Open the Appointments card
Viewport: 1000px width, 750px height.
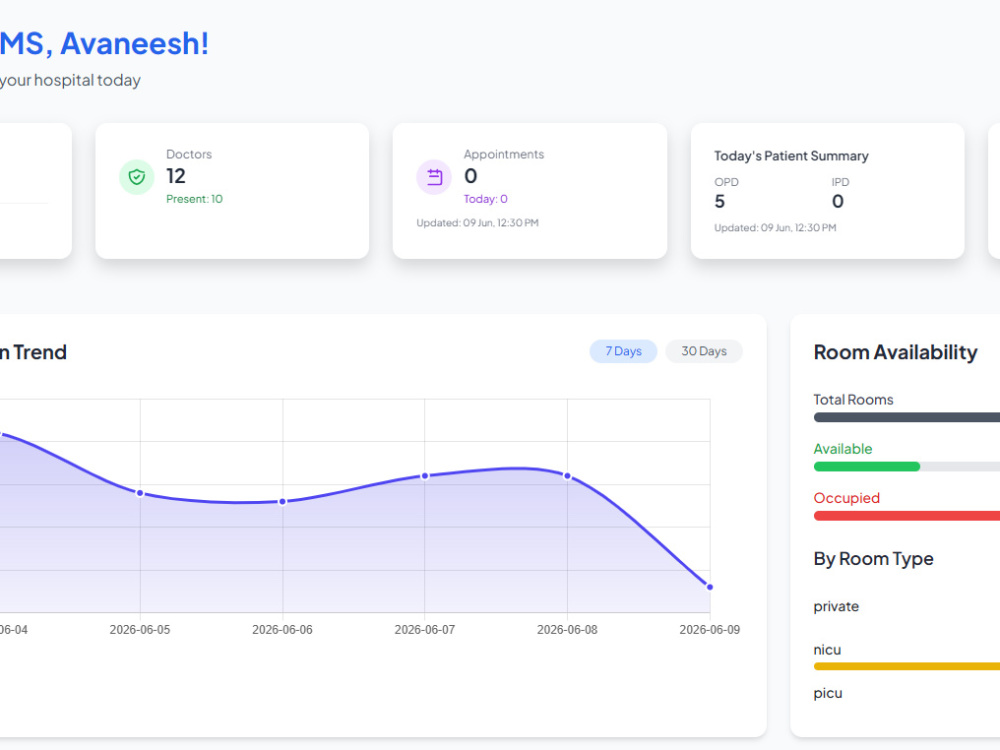click(530, 191)
